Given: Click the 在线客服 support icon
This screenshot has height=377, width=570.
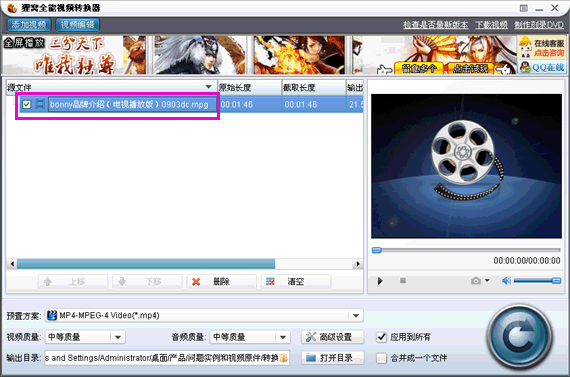Looking at the screenshot, I should point(542,47).
